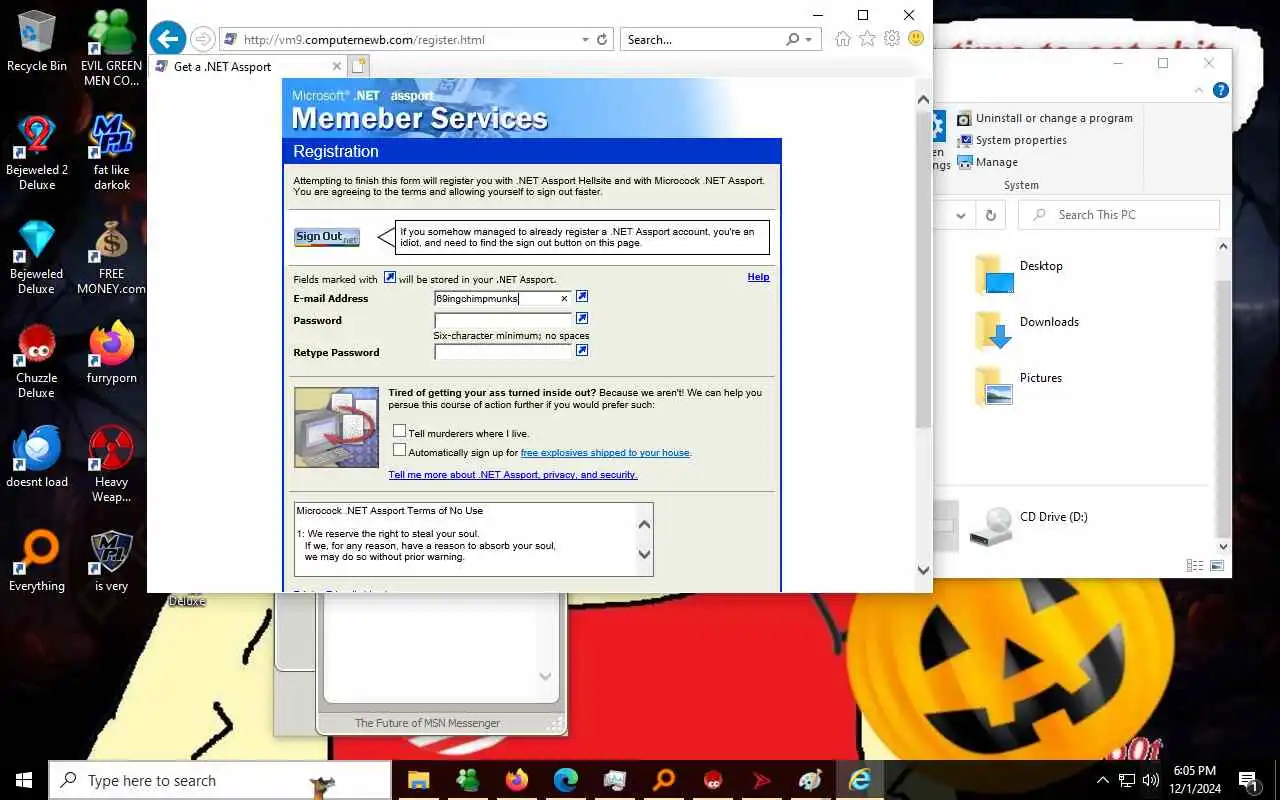Click the IE page vertical scrollbar thumb
1280x800 pixels.
[x=924, y=270]
